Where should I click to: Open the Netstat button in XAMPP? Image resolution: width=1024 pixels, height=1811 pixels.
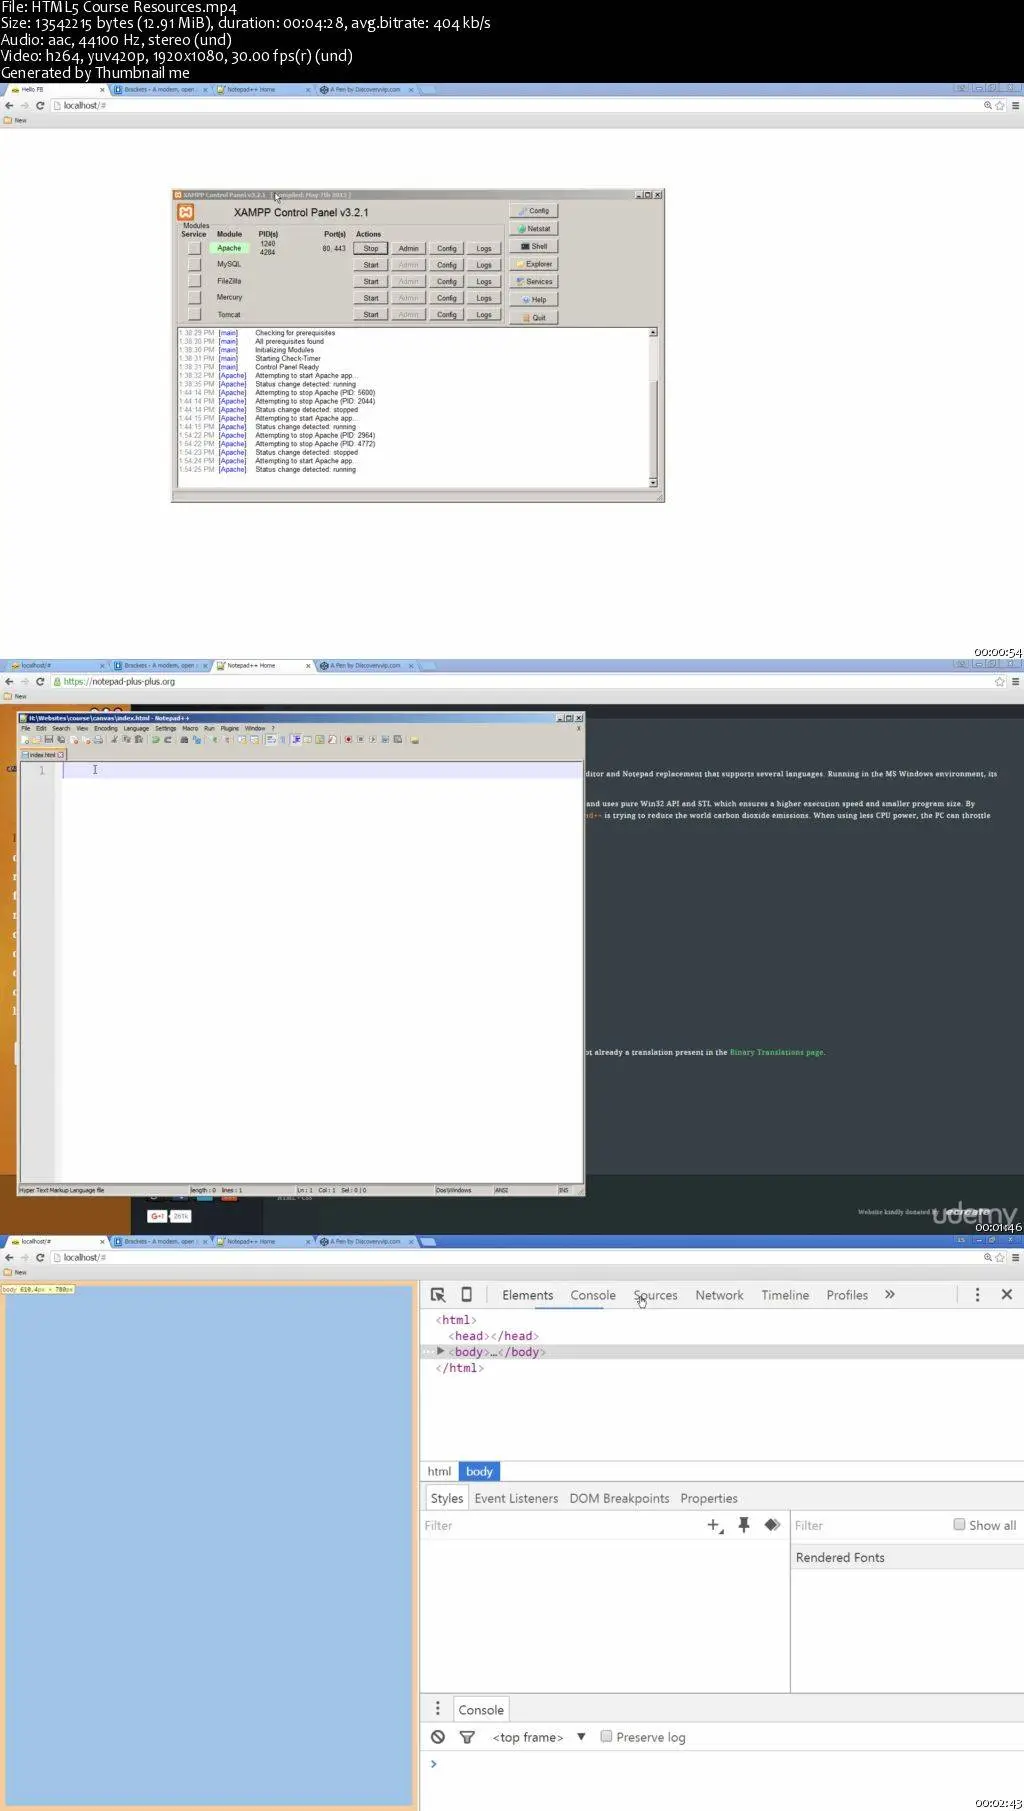(x=534, y=228)
